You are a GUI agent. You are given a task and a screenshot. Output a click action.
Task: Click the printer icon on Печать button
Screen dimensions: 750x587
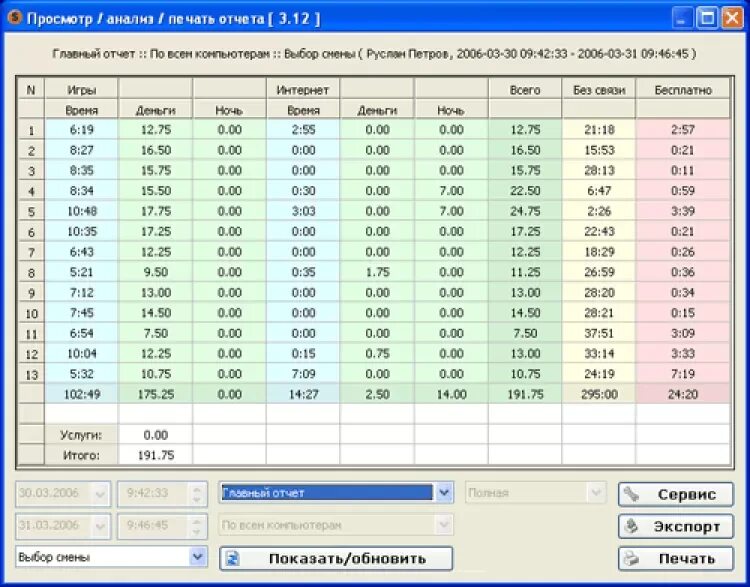(x=631, y=558)
